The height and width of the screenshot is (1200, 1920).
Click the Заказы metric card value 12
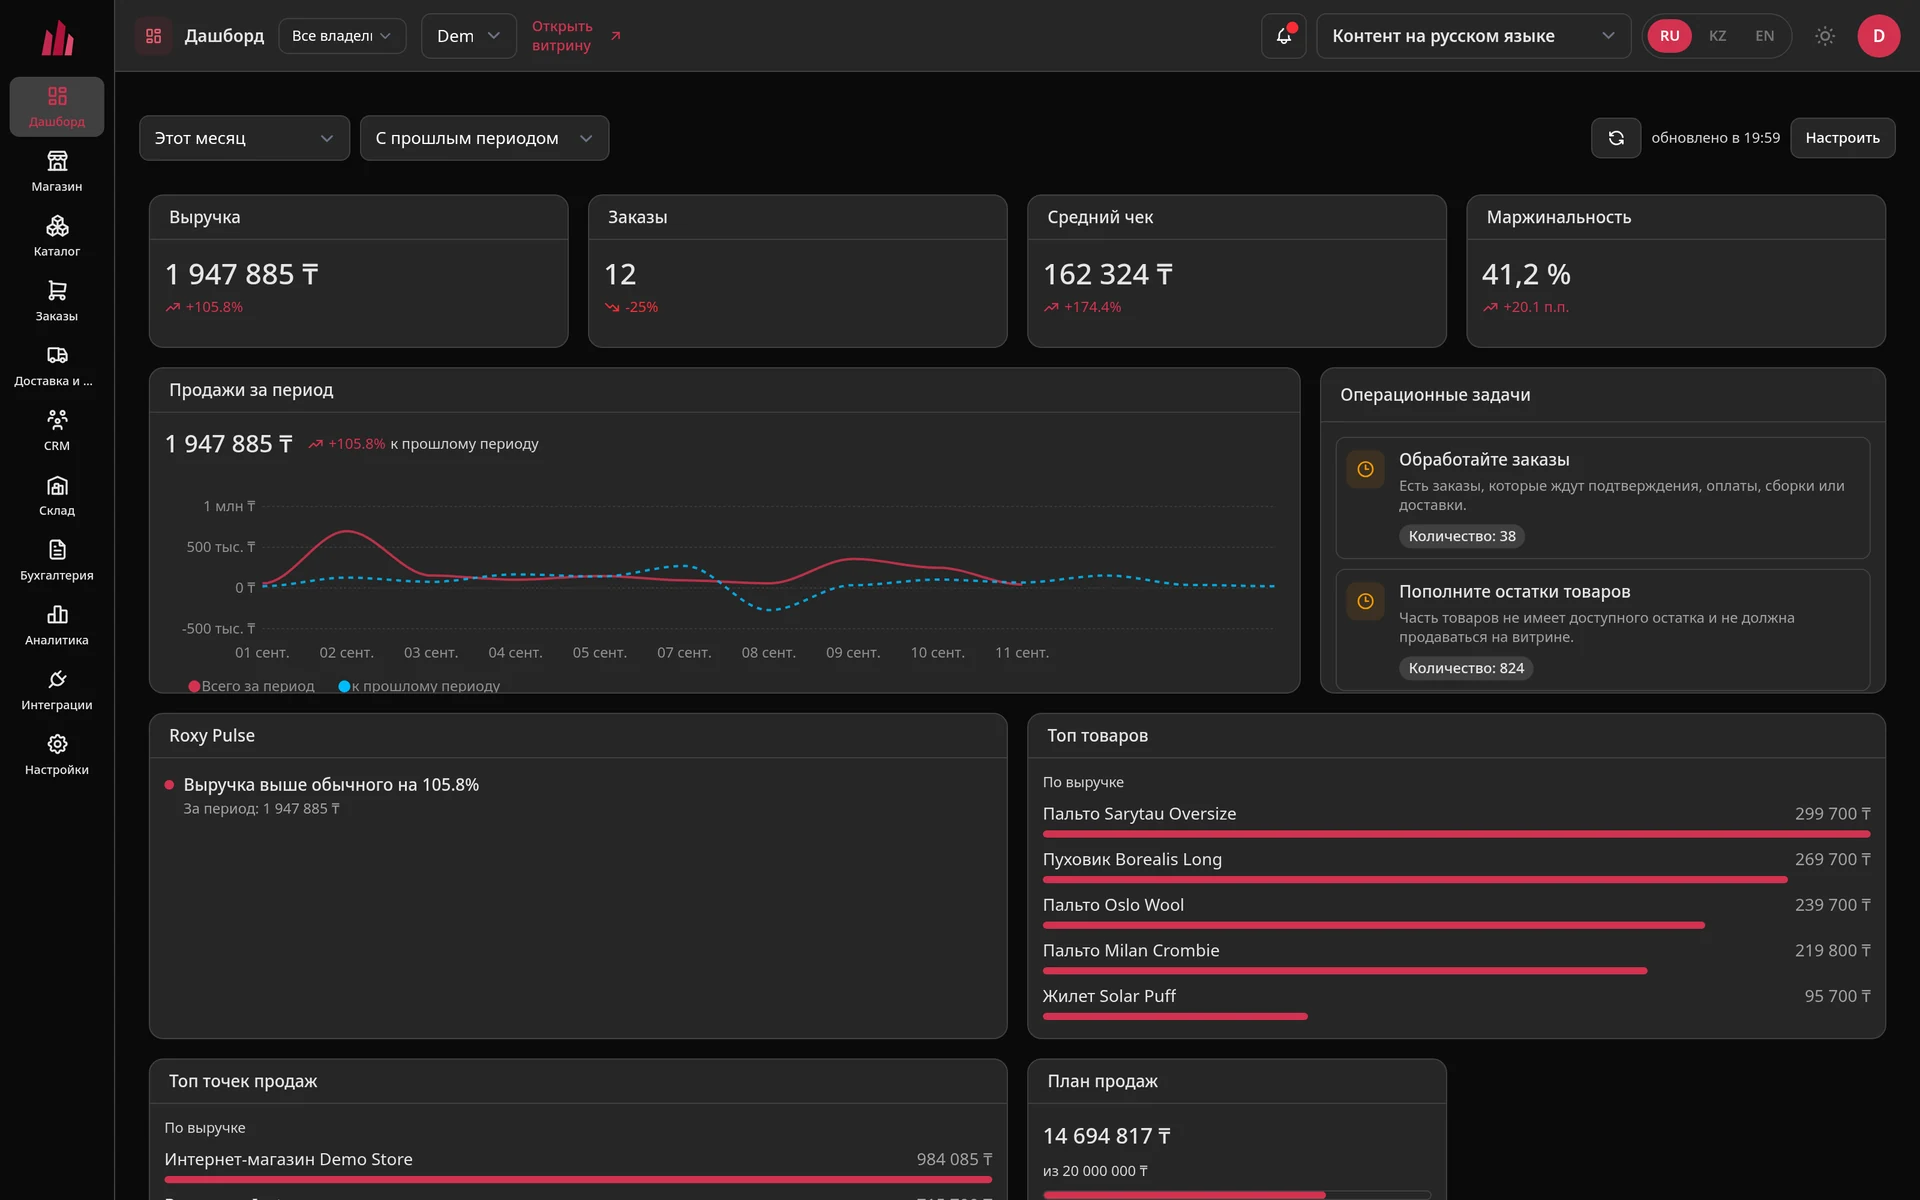click(620, 274)
